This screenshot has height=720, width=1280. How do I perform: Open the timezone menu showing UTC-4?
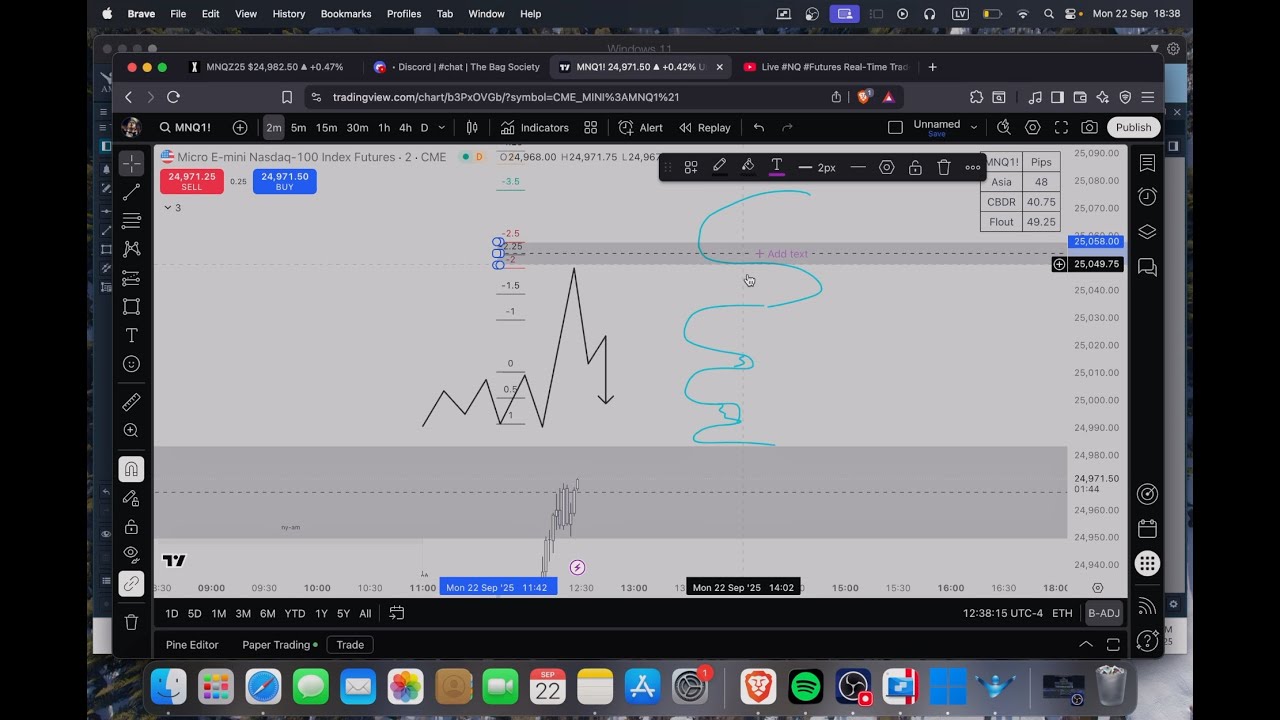pos(1003,613)
